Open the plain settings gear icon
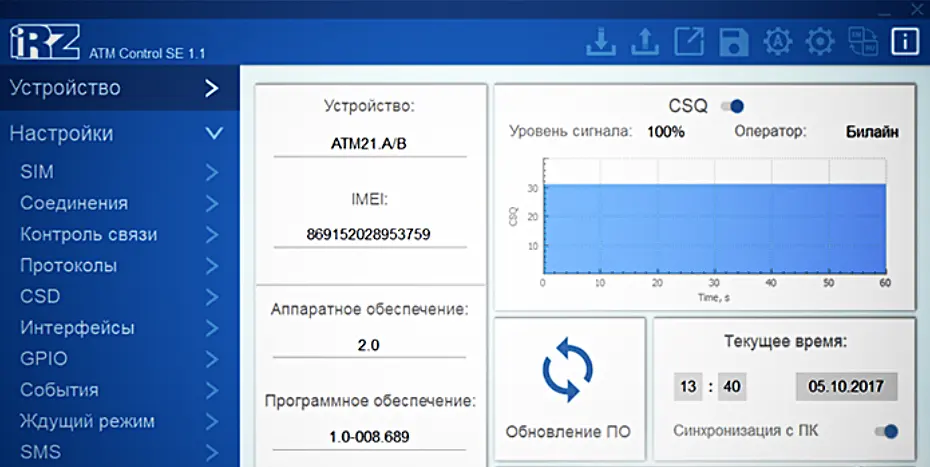This screenshot has width=930, height=467. point(820,42)
